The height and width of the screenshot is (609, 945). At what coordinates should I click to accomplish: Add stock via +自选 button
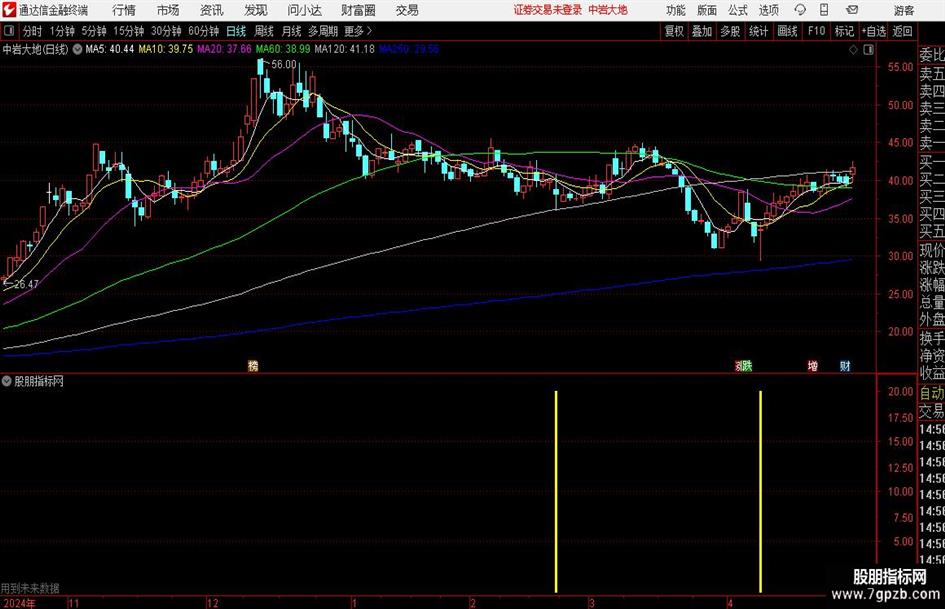pyautogui.click(x=874, y=31)
